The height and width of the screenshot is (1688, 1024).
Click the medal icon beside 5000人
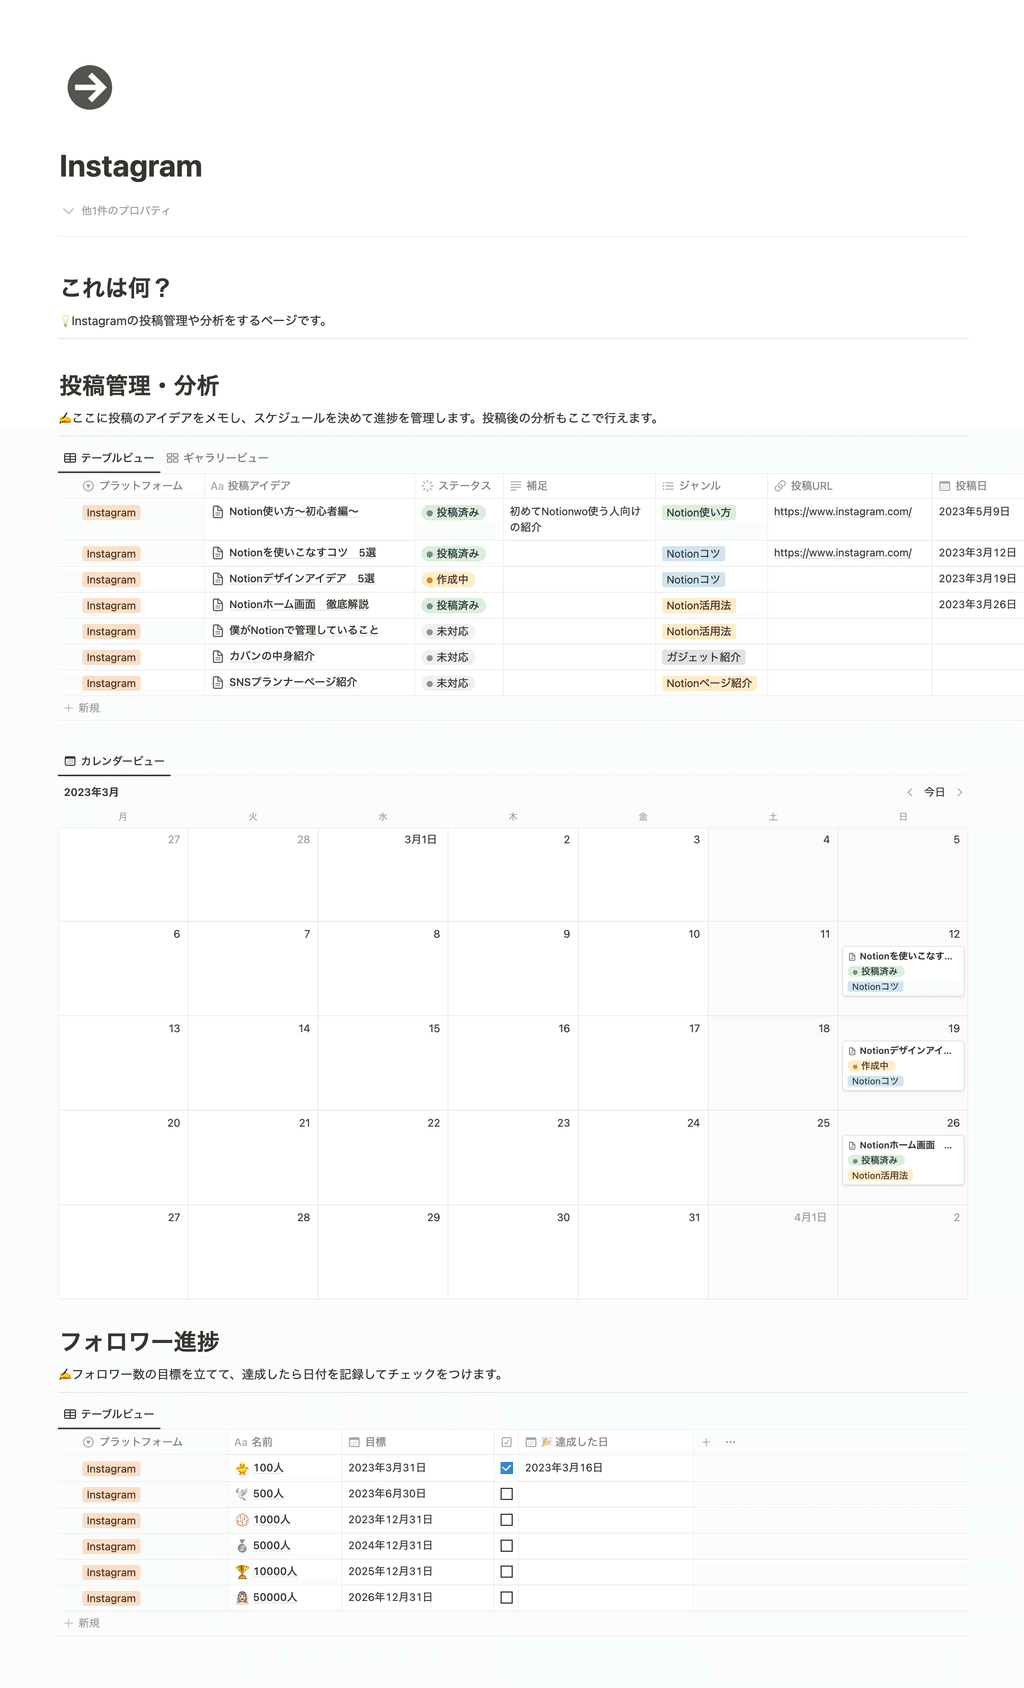point(242,1546)
